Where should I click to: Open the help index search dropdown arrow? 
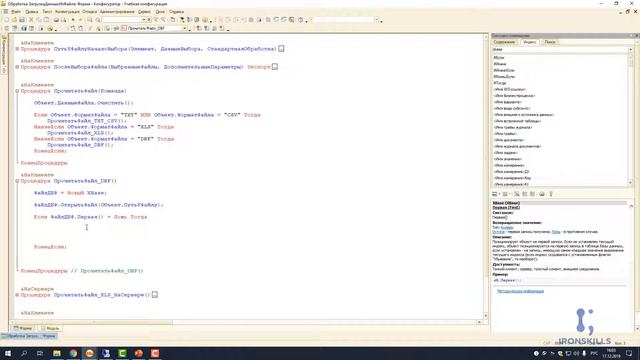(631, 49)
